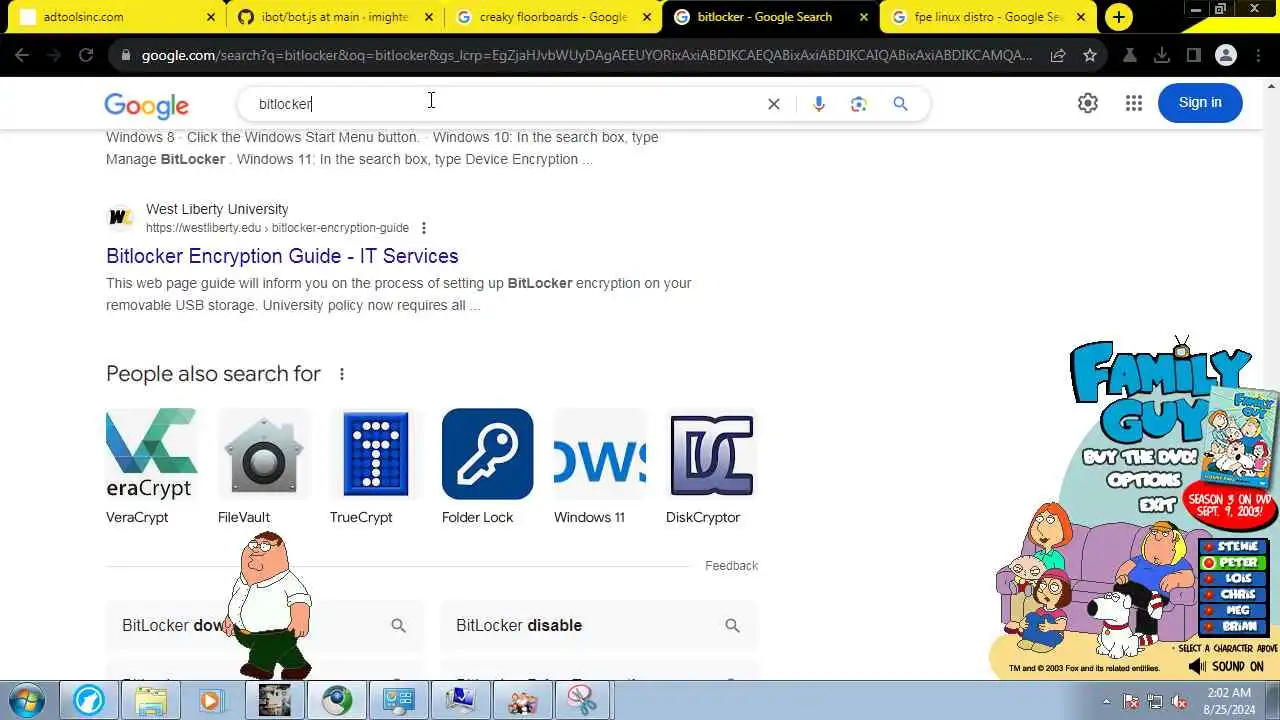
Task: Select Meg in the character list
Action: point(1232,611)
